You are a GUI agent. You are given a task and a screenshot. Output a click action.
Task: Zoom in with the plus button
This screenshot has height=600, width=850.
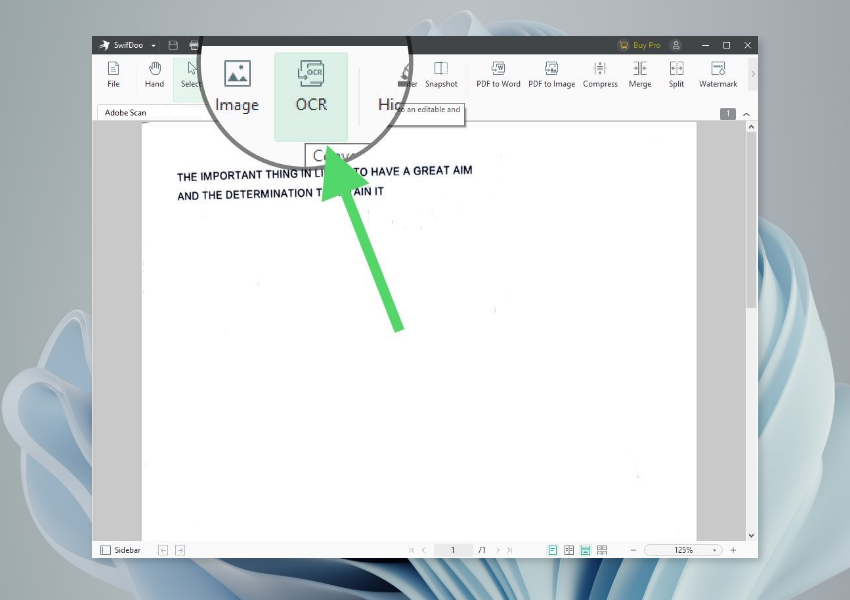point(733,550)
